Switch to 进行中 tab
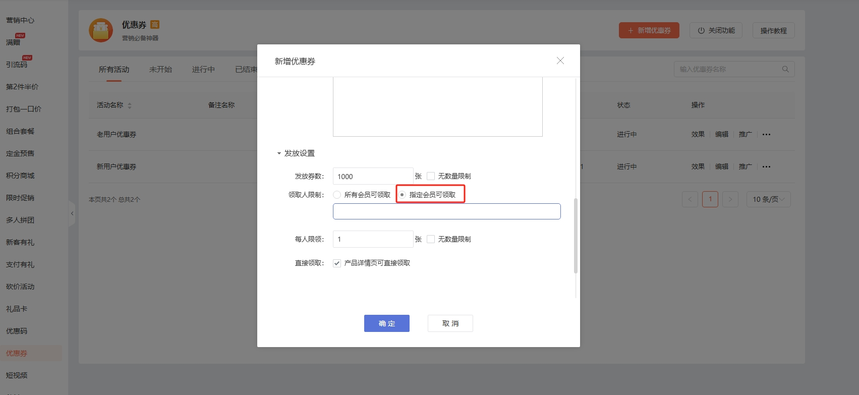This screenshot has height=395, width=859. [x=203, y=70]
